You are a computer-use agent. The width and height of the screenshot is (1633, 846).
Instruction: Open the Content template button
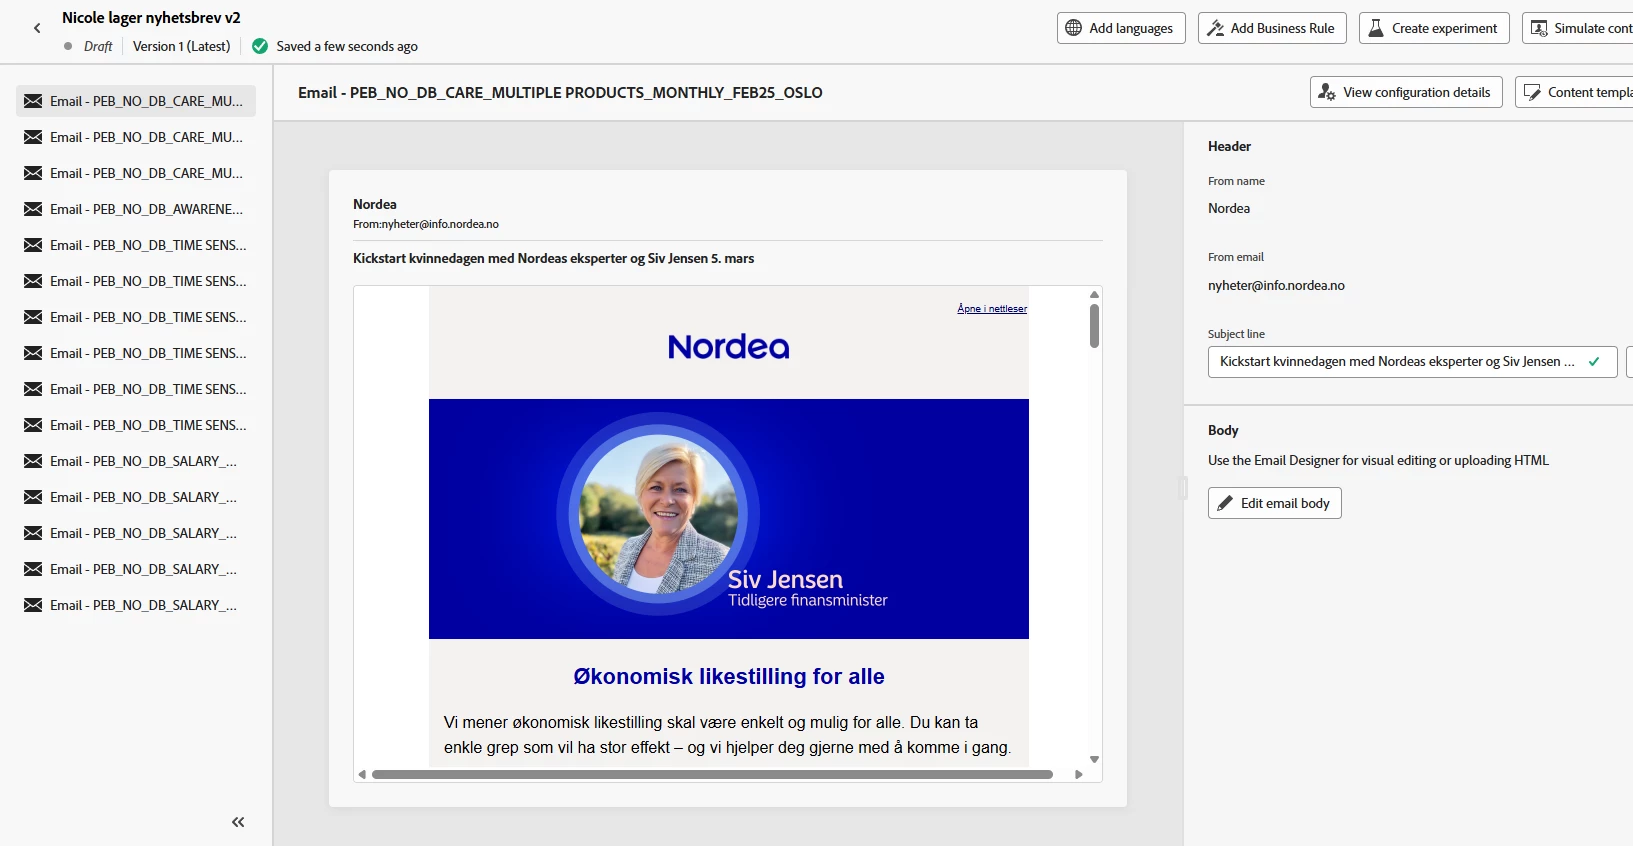point(1575,92)
